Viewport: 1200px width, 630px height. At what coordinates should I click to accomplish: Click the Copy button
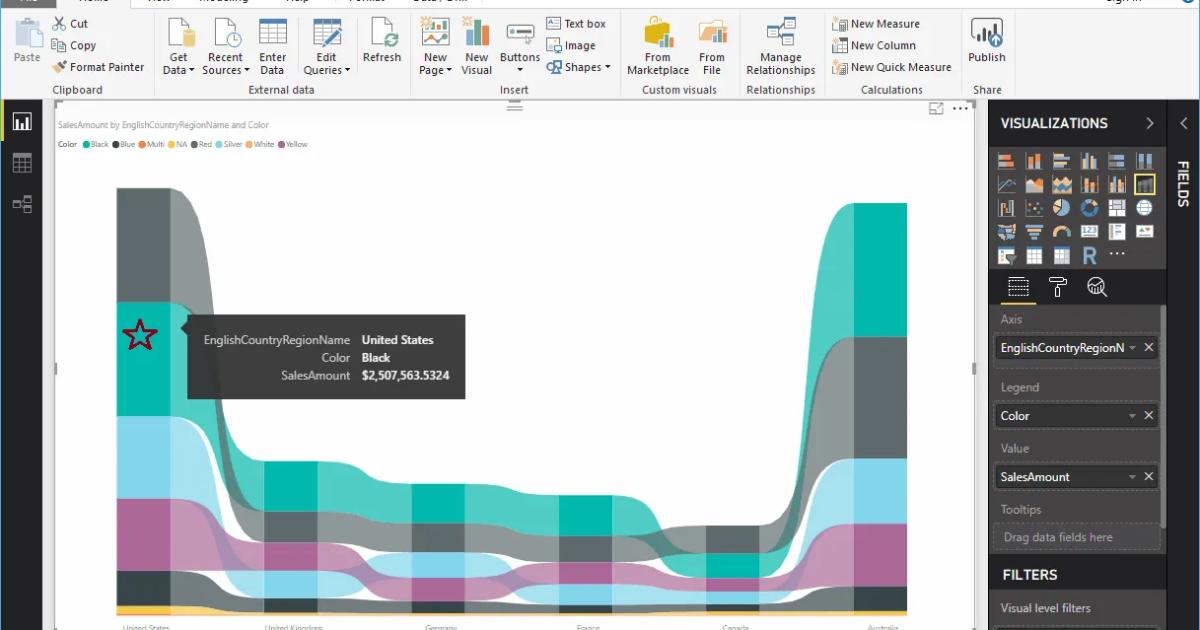(74, 45)
